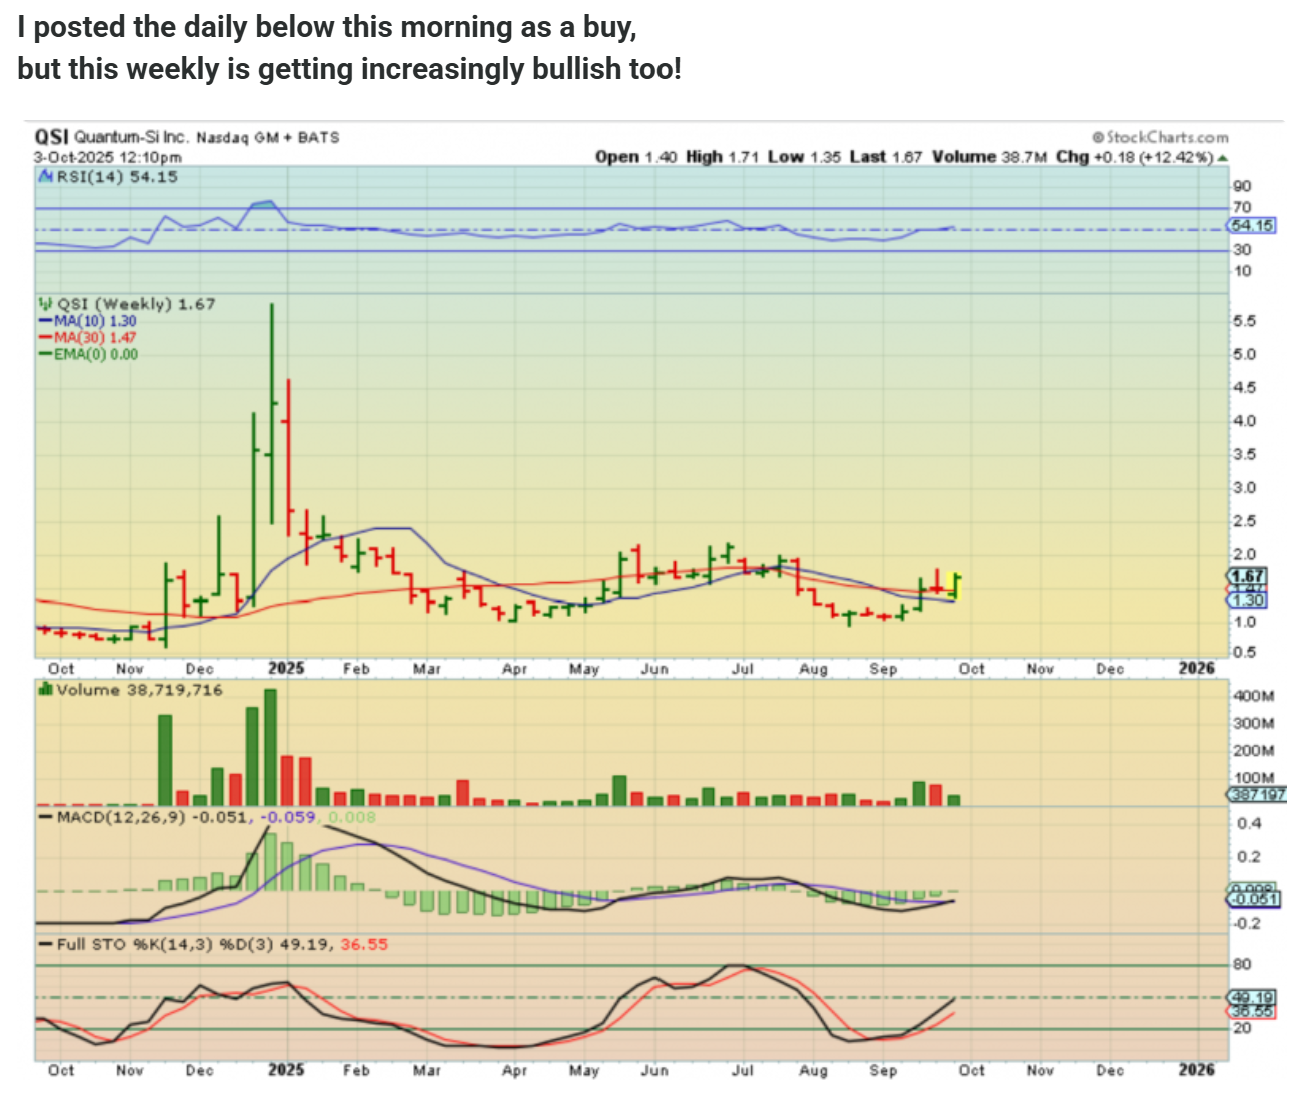Image resolution: width=1314 pixels, height=1101 pixels.
Task: Click the MA(30) 1.47 legend entry
Action: click(87, 338)
